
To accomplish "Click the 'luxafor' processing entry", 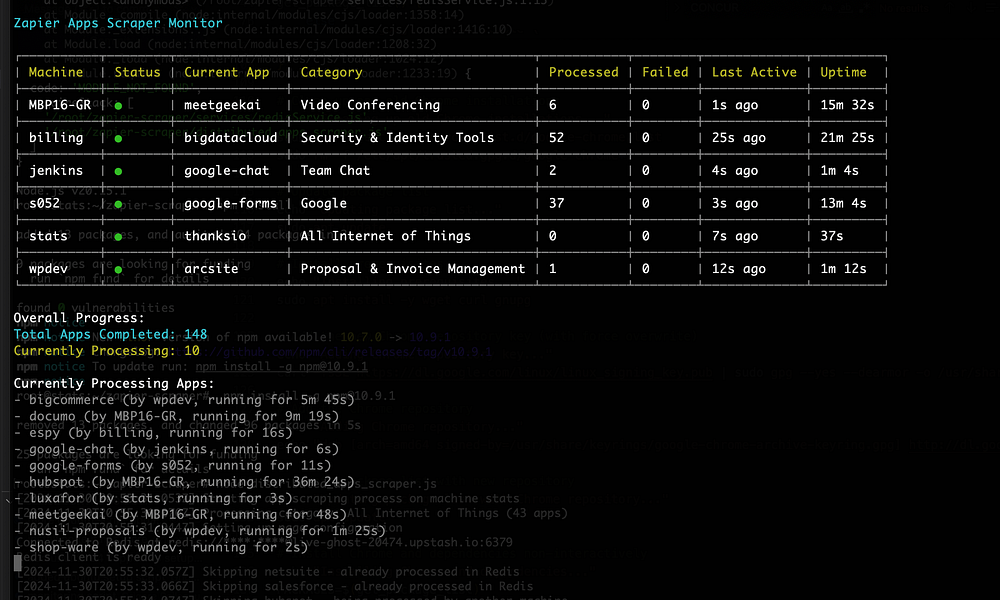I will coord(153,498).
